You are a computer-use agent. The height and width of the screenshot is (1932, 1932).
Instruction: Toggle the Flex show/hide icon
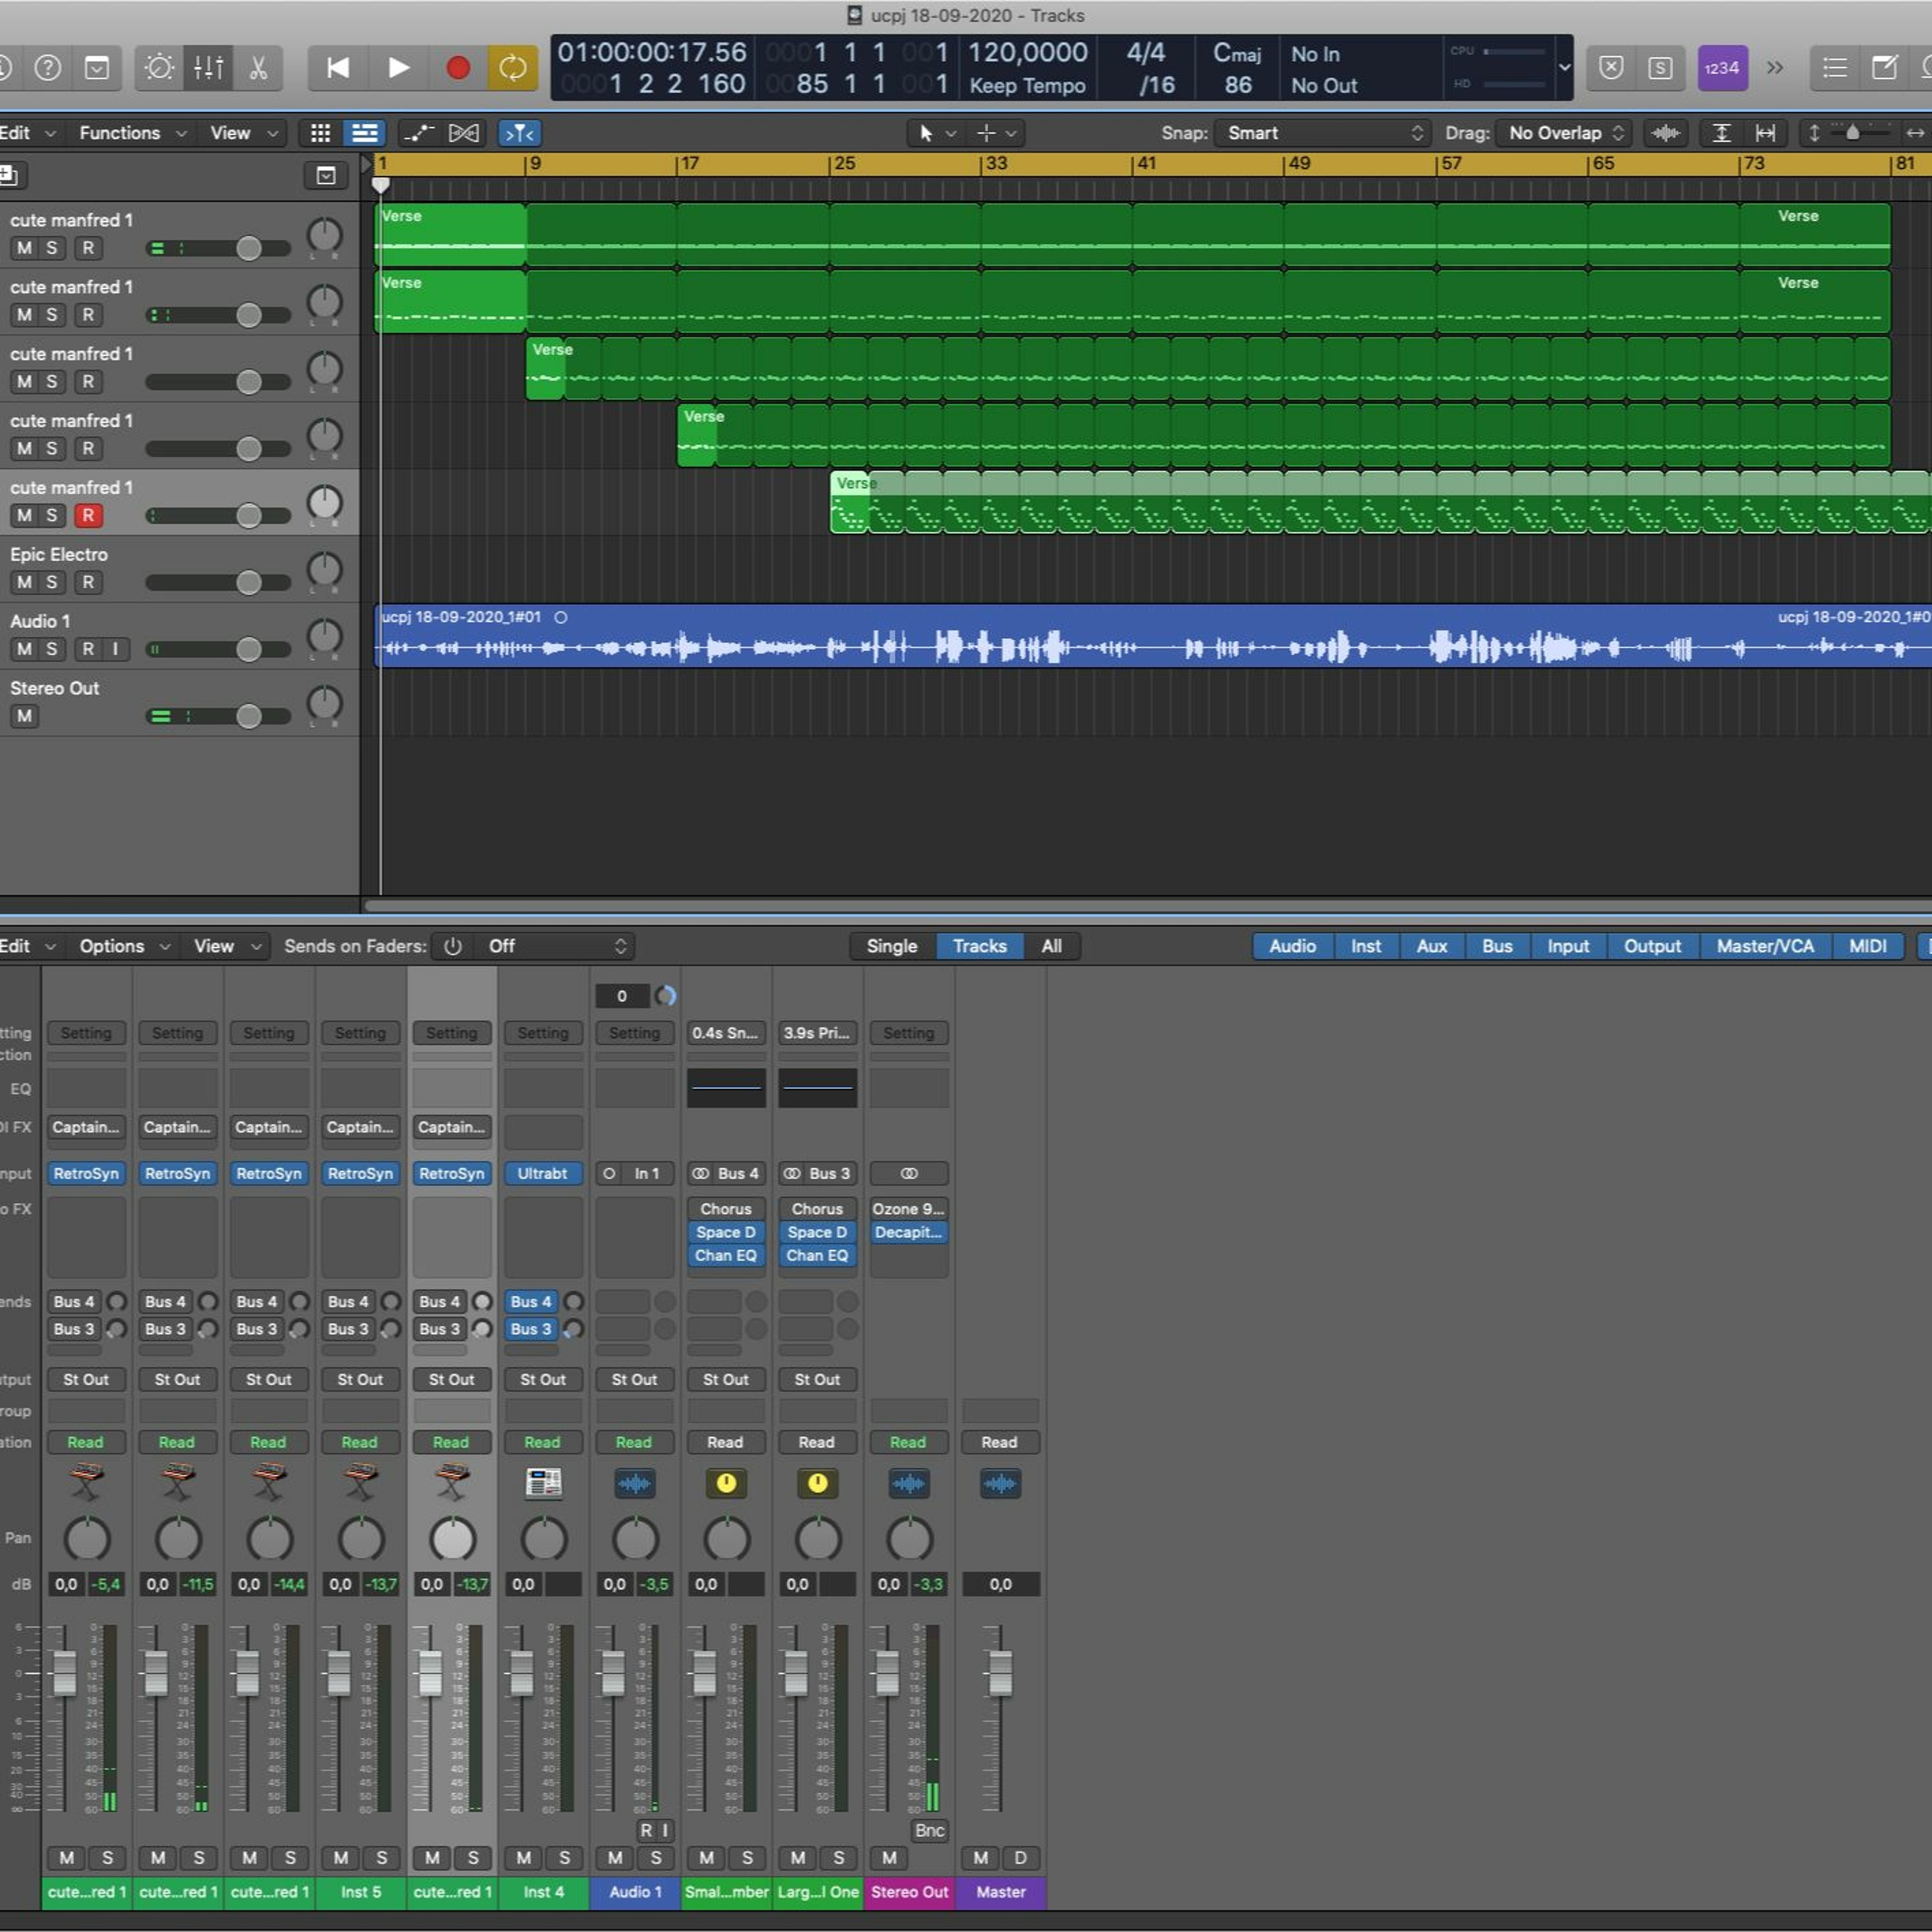[x=463, y=133]
